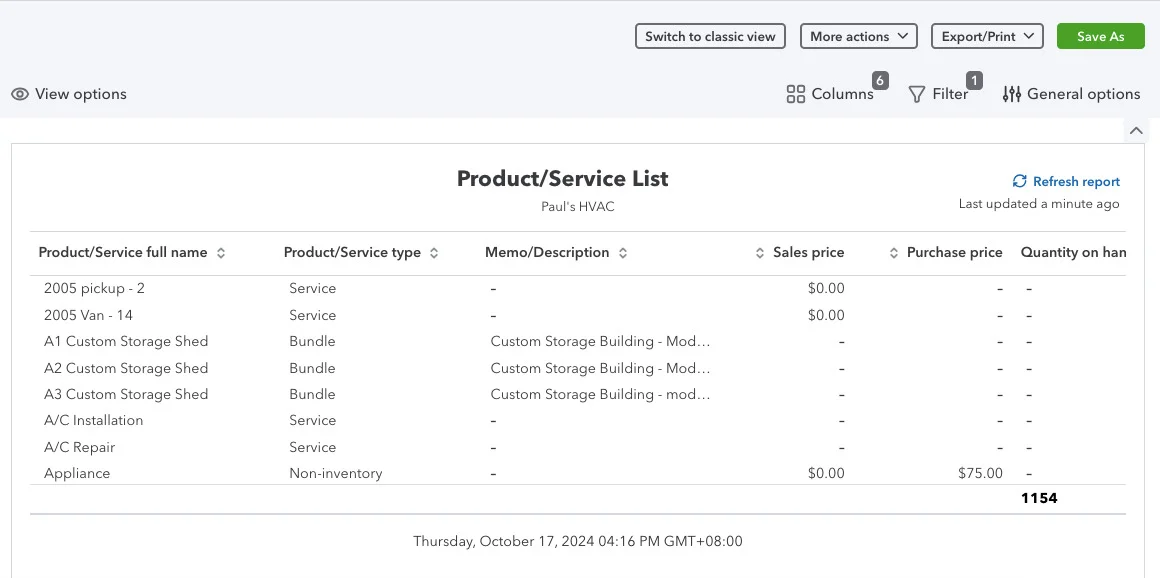Collapse the report options panel chevron
The height and width of the screenshot is (578, 1160).
[x=1136, y=131]
